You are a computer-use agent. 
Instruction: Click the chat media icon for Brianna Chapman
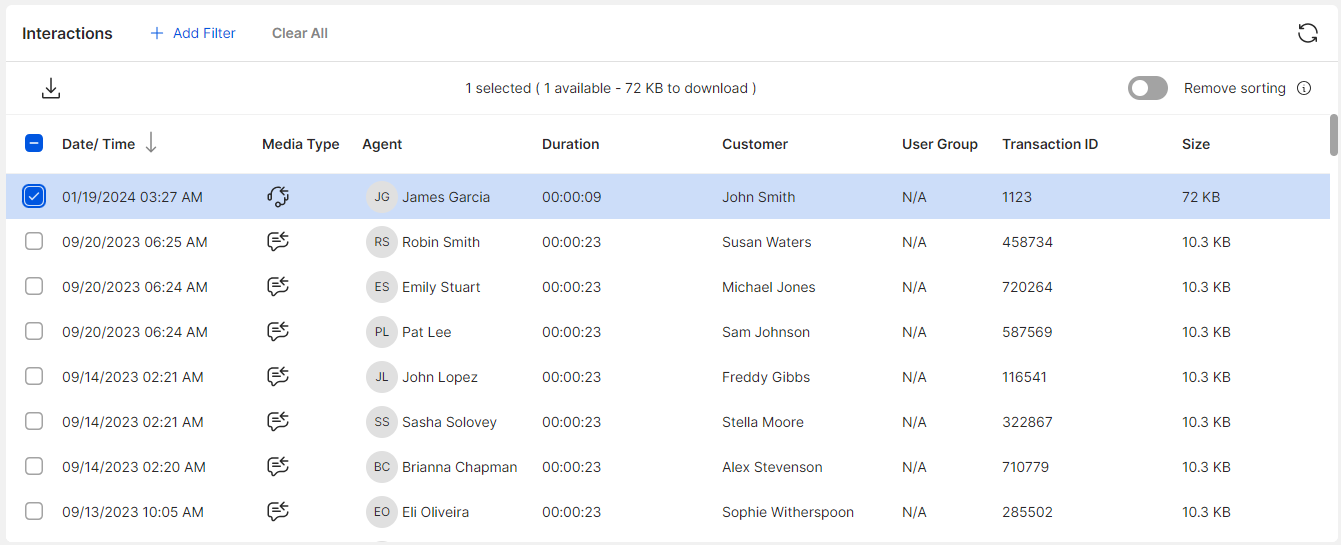[x=278, y=467]
